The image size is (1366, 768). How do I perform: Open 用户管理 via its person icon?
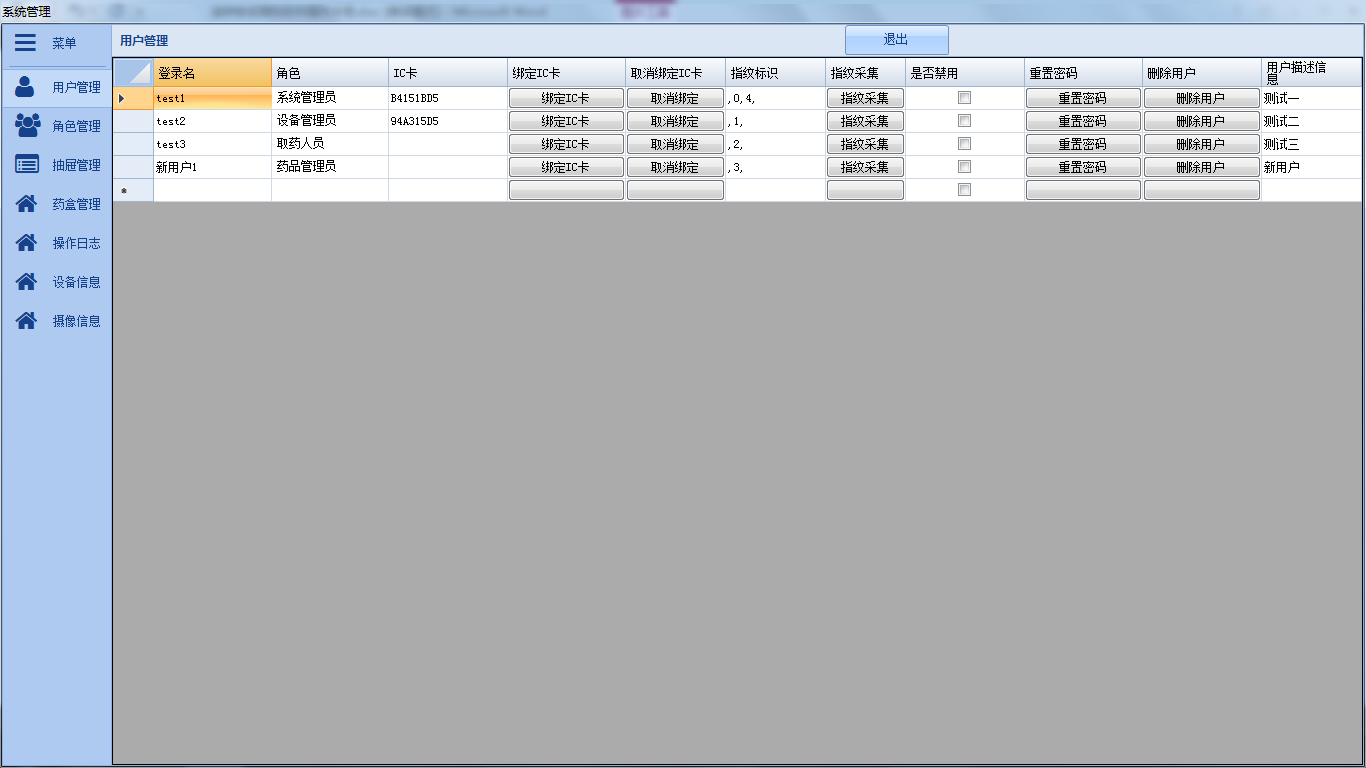click(x=27, y=87)
